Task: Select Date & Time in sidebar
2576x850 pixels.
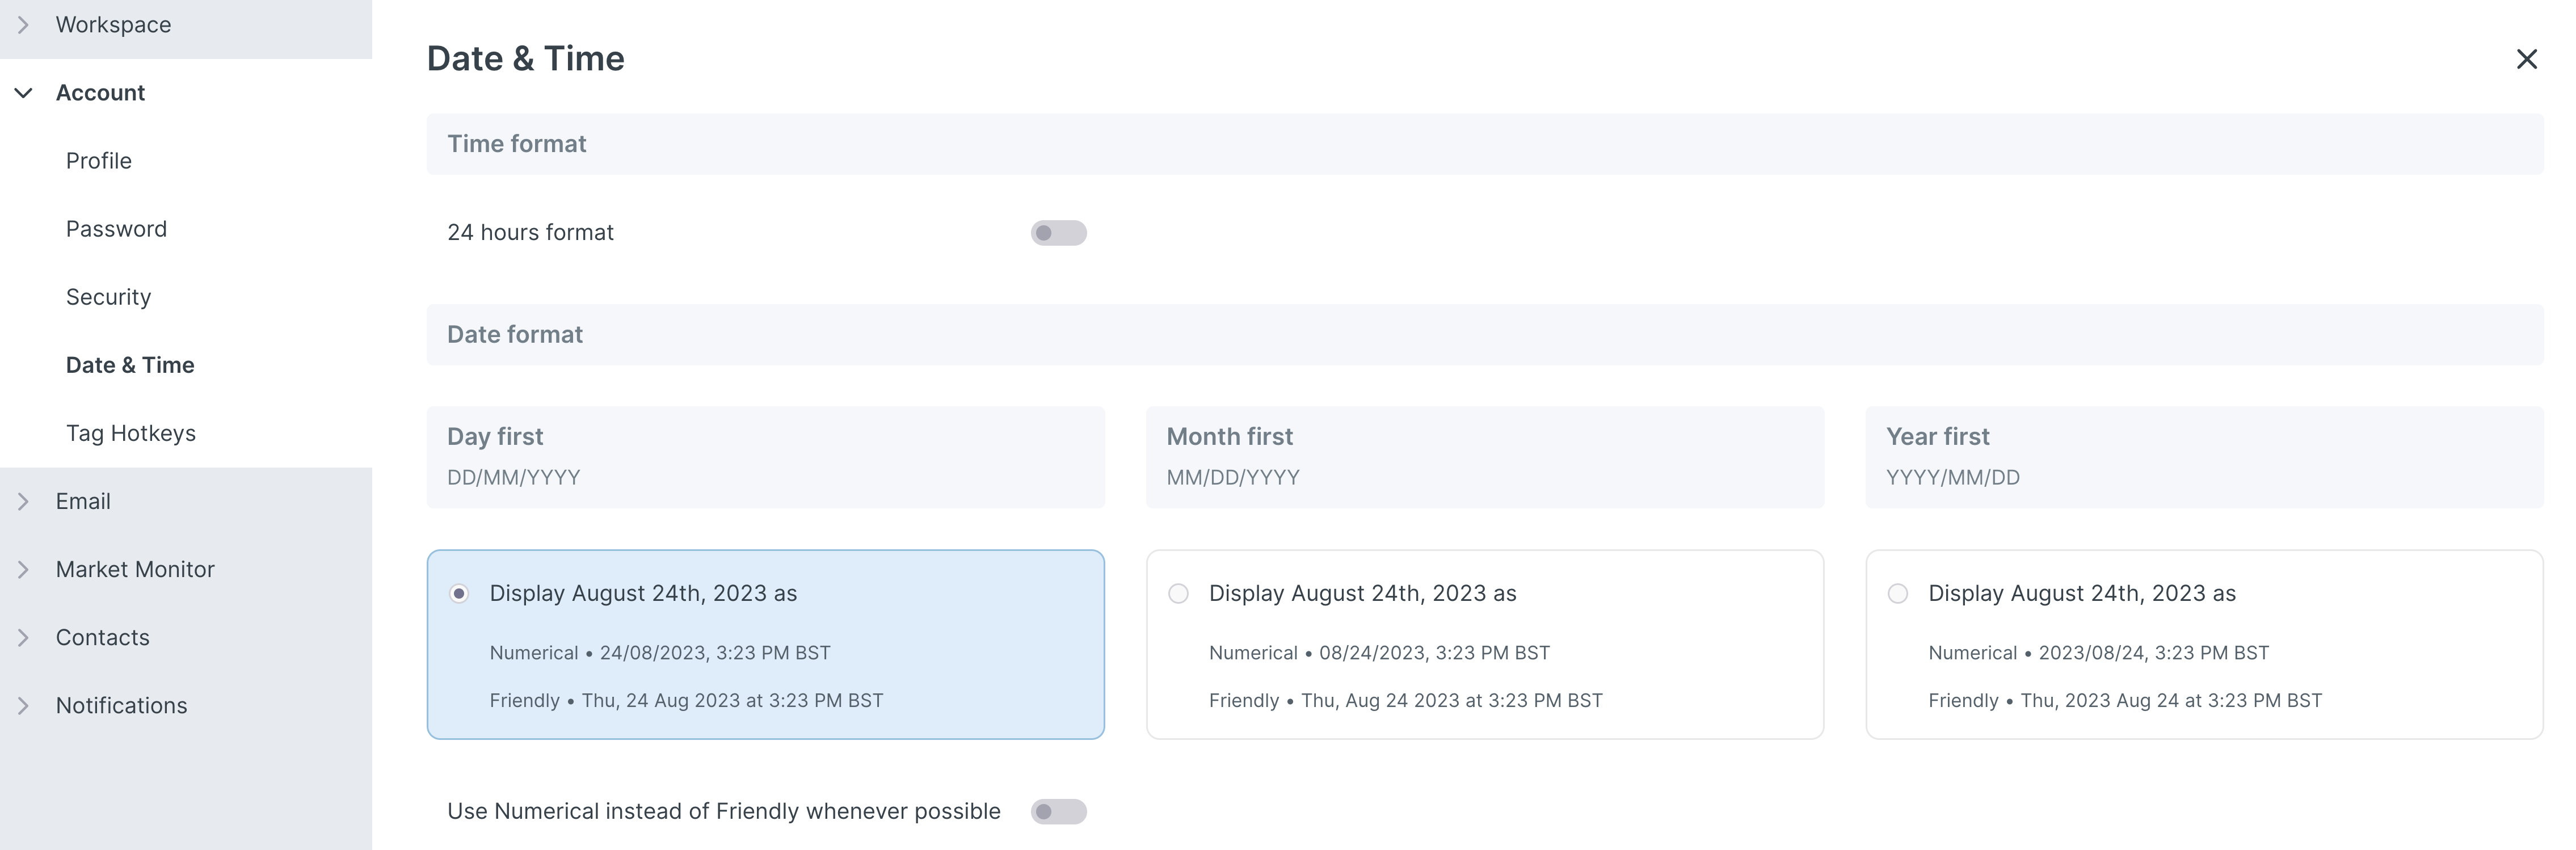Action: [130, 365]
